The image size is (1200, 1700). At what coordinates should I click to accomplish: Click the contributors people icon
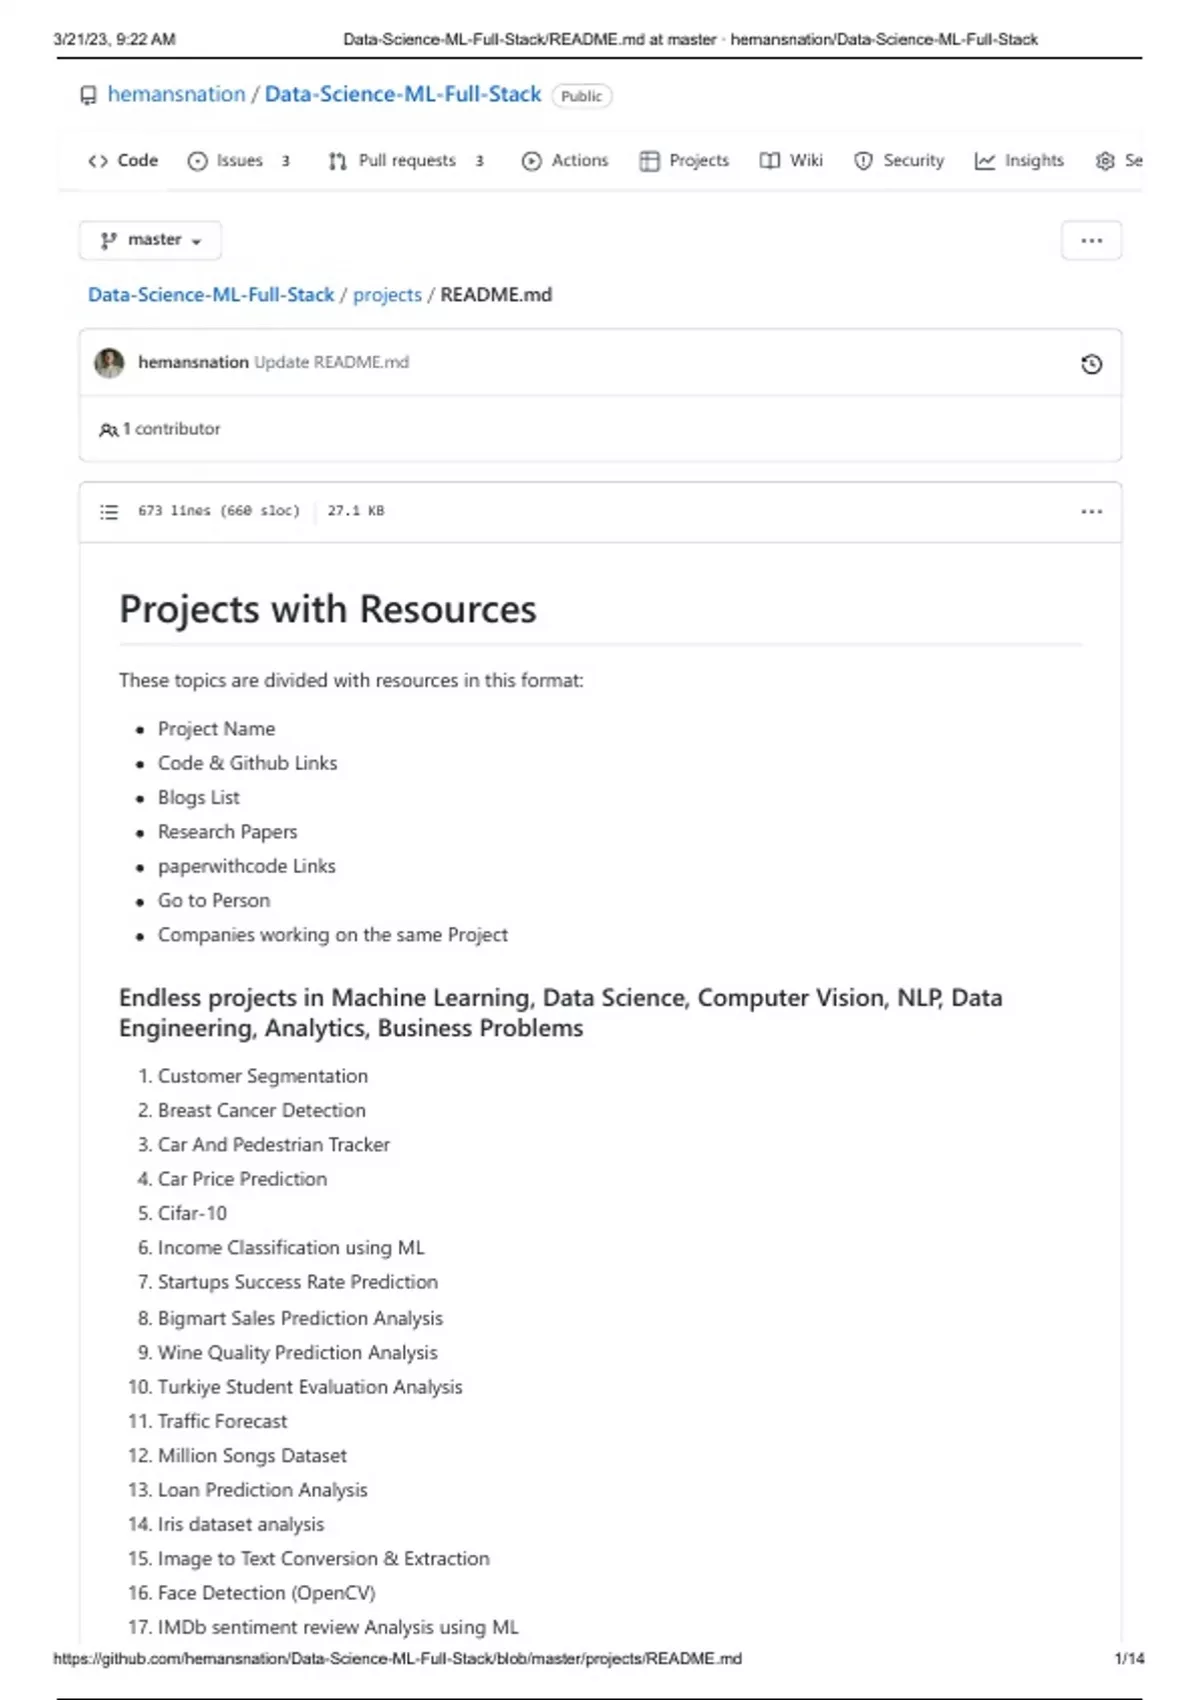tap(108, 430)
